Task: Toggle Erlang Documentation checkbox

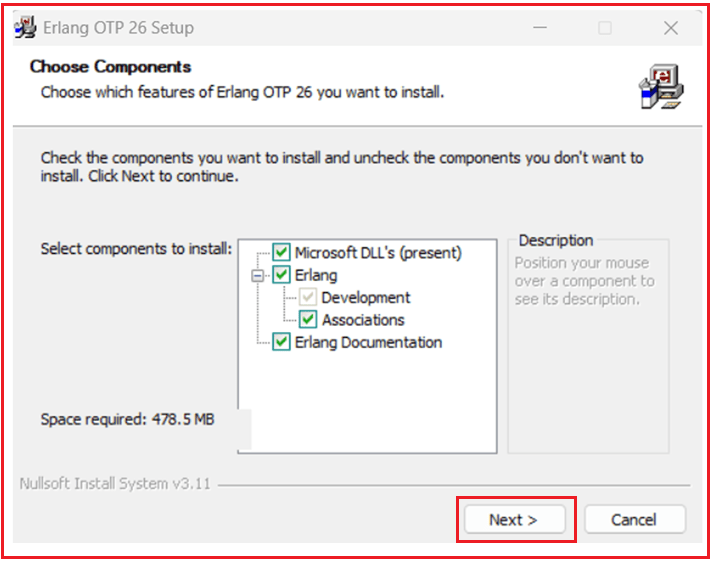Action: pyautogui.click(x=281, y=342)
